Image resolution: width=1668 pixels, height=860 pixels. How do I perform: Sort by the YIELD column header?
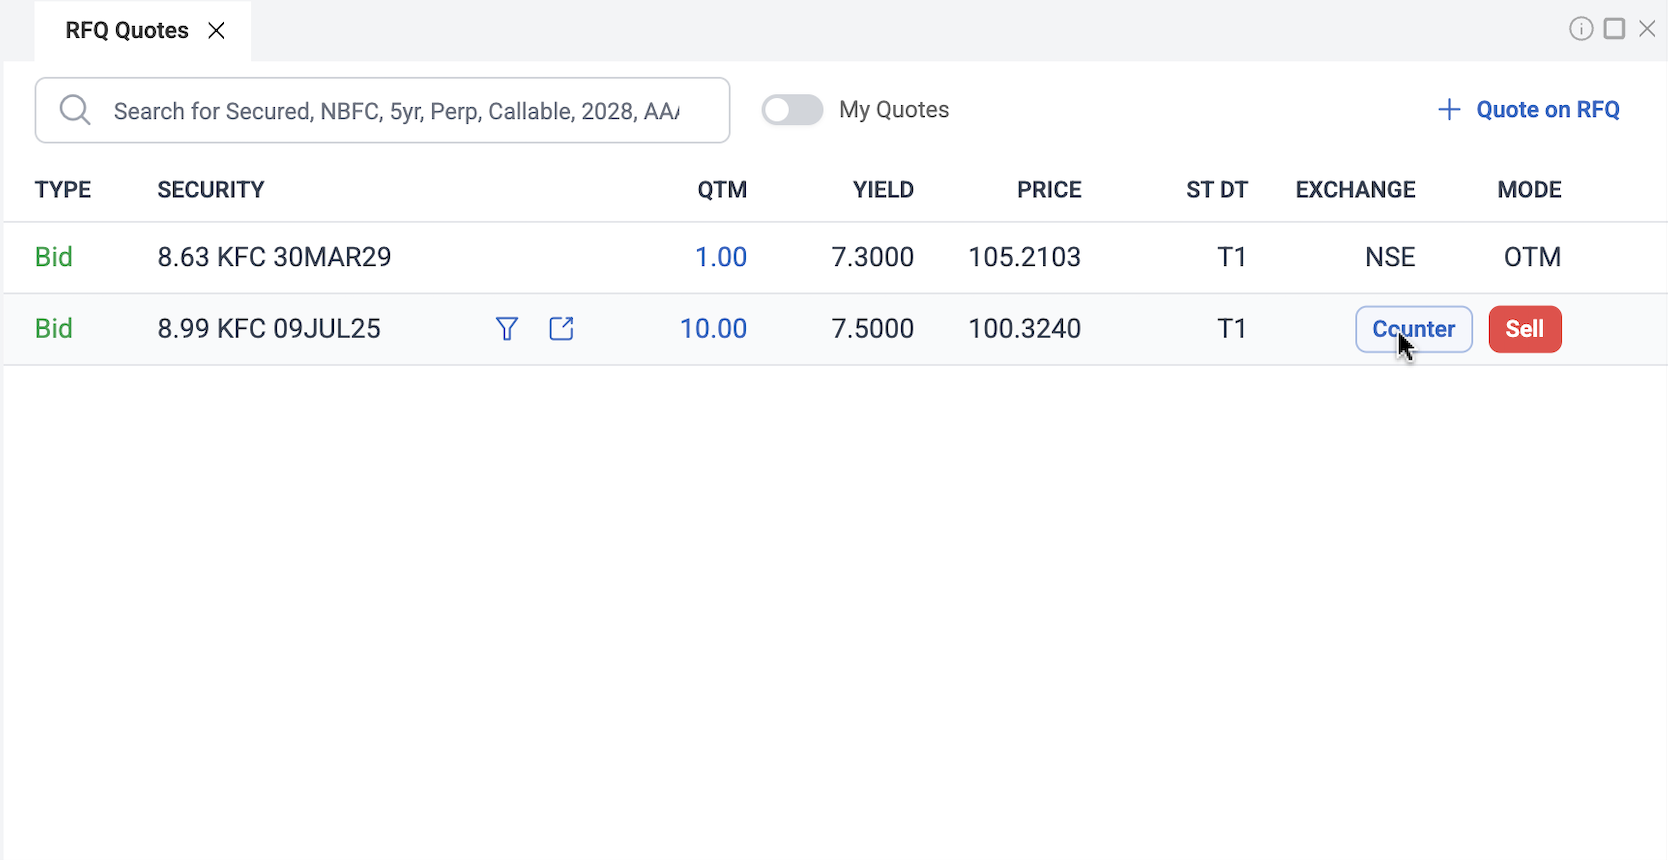(883, 190)
